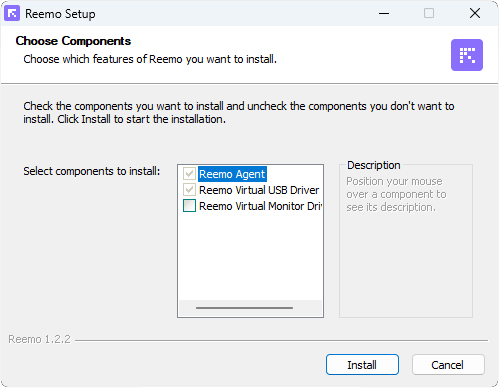Click the Description box placeholder text

coord(396,194)
